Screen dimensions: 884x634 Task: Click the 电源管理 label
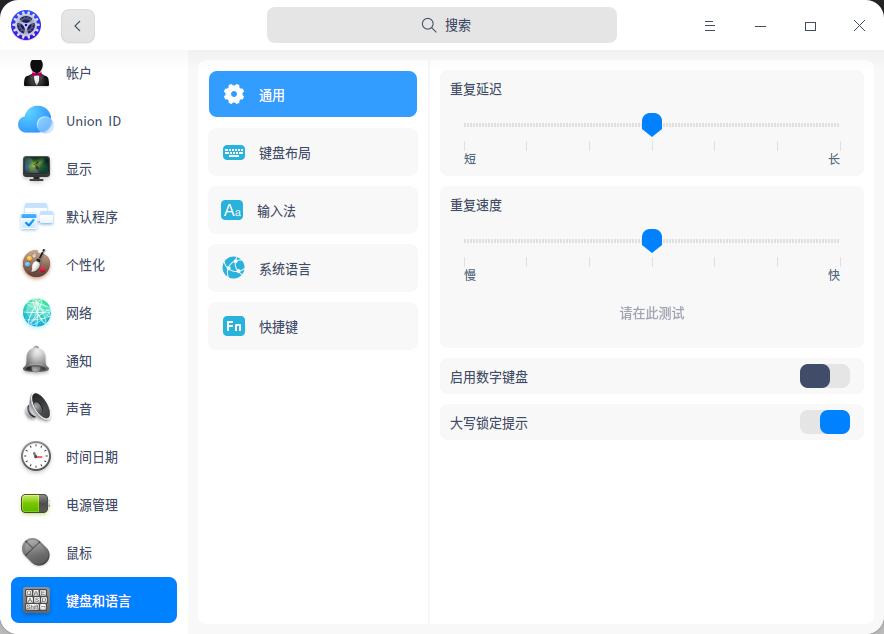point(92,505)
